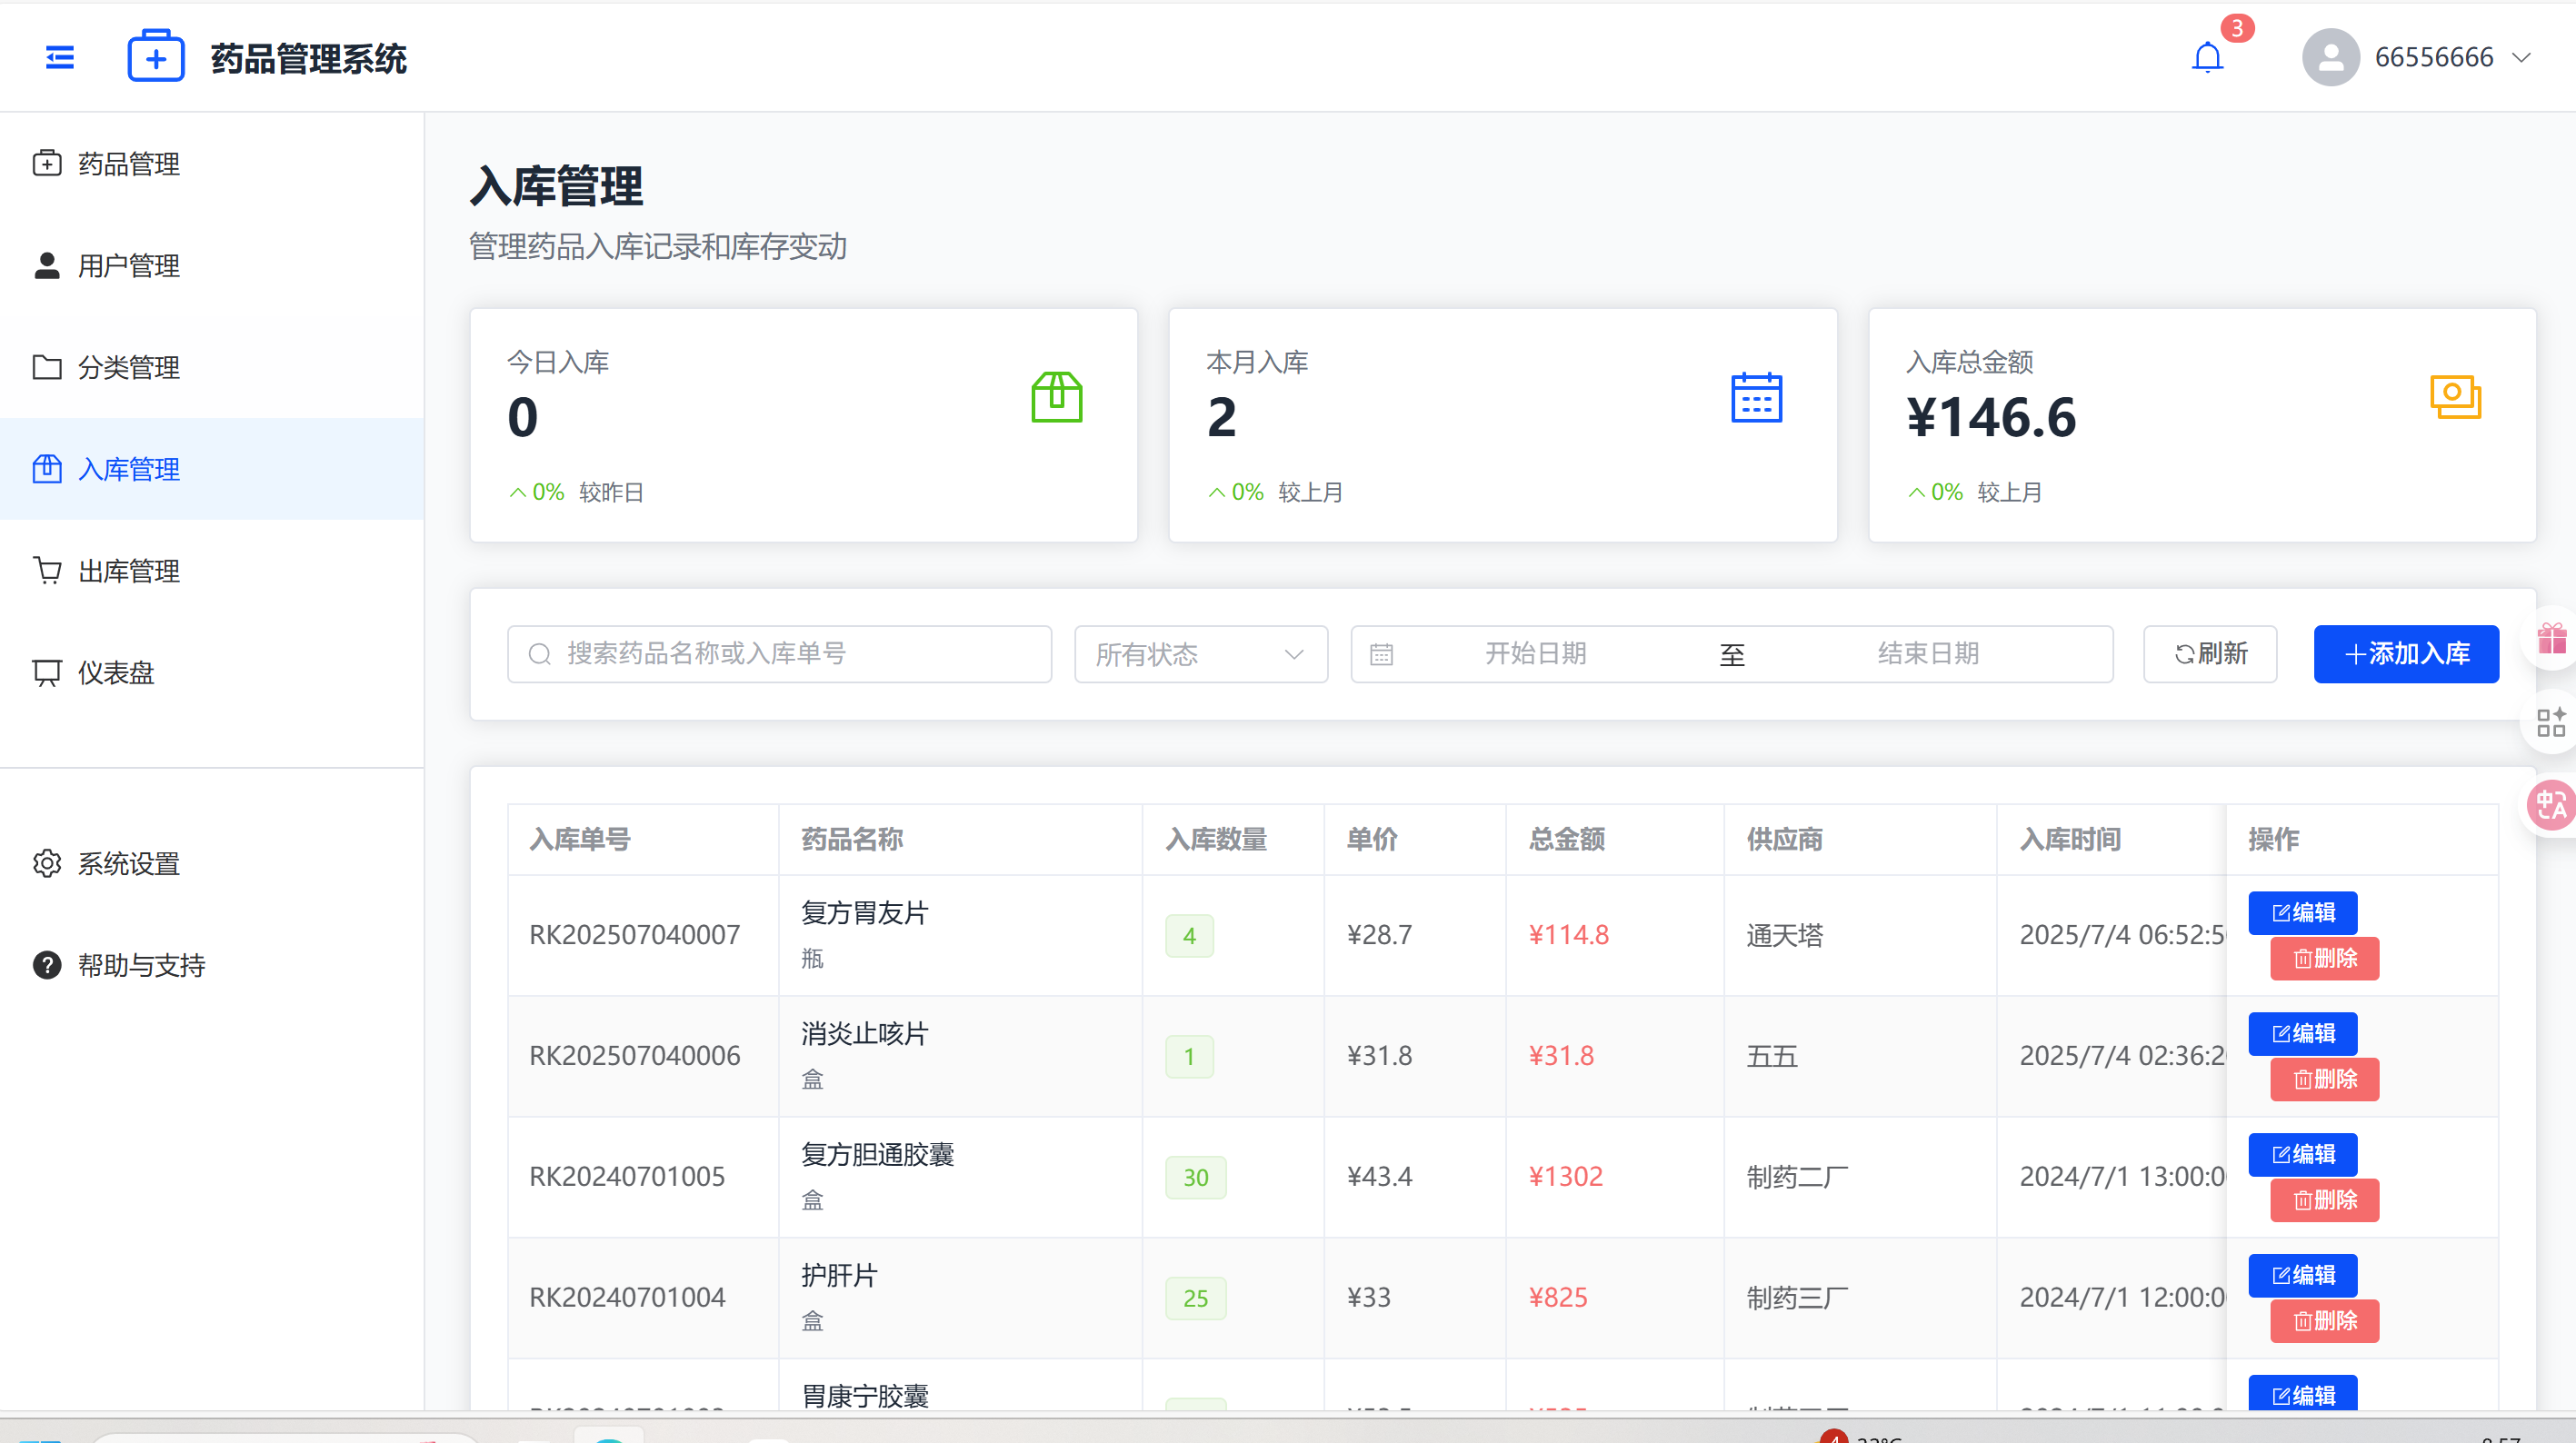The height and width of the screenshot is (1443, 2576).
Task: Click the blue calendar icon in 本月入库 card
Action: [x=1756, y=398]
